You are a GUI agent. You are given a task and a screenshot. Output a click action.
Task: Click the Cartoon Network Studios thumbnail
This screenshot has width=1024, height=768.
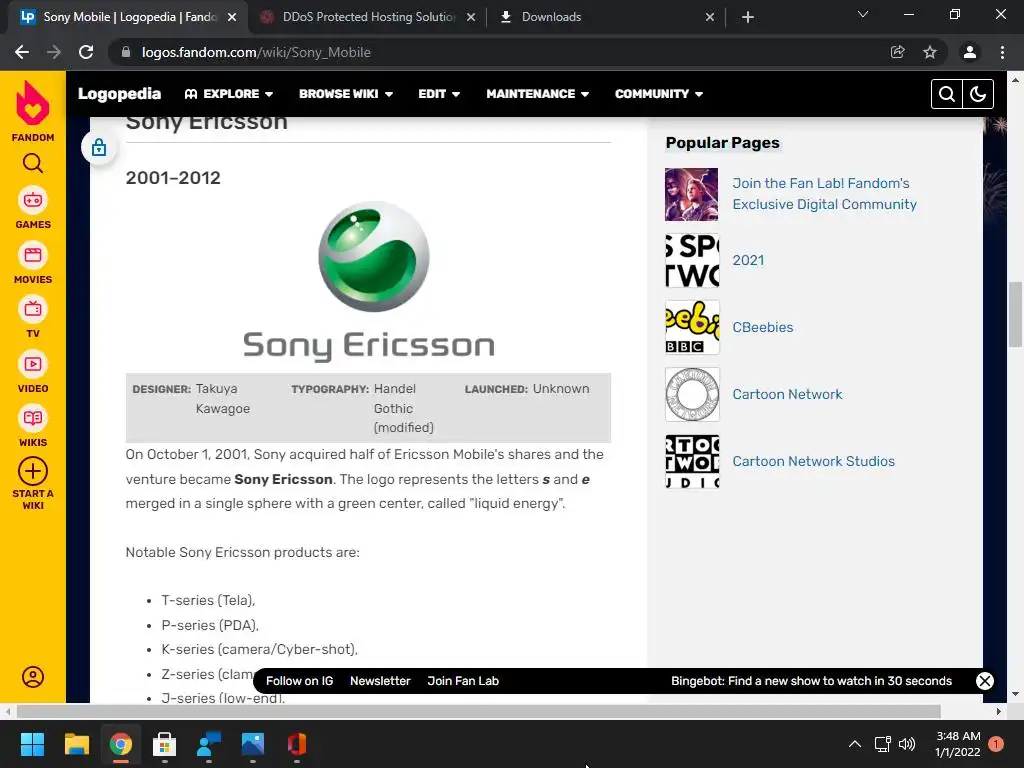click(692, 461)
